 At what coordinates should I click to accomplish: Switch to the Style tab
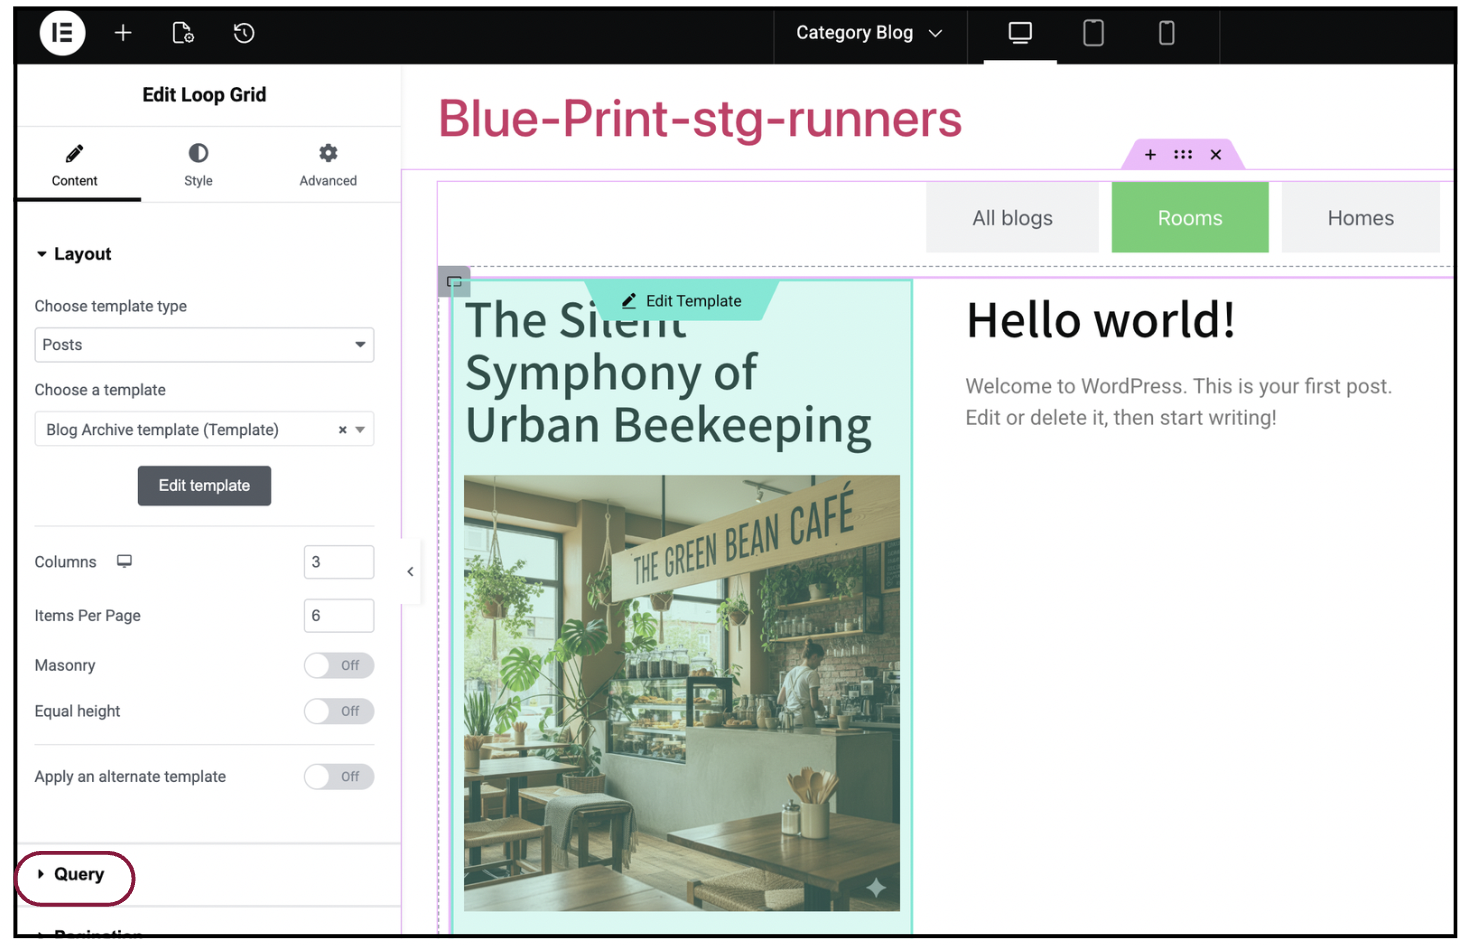coord(198,165)
